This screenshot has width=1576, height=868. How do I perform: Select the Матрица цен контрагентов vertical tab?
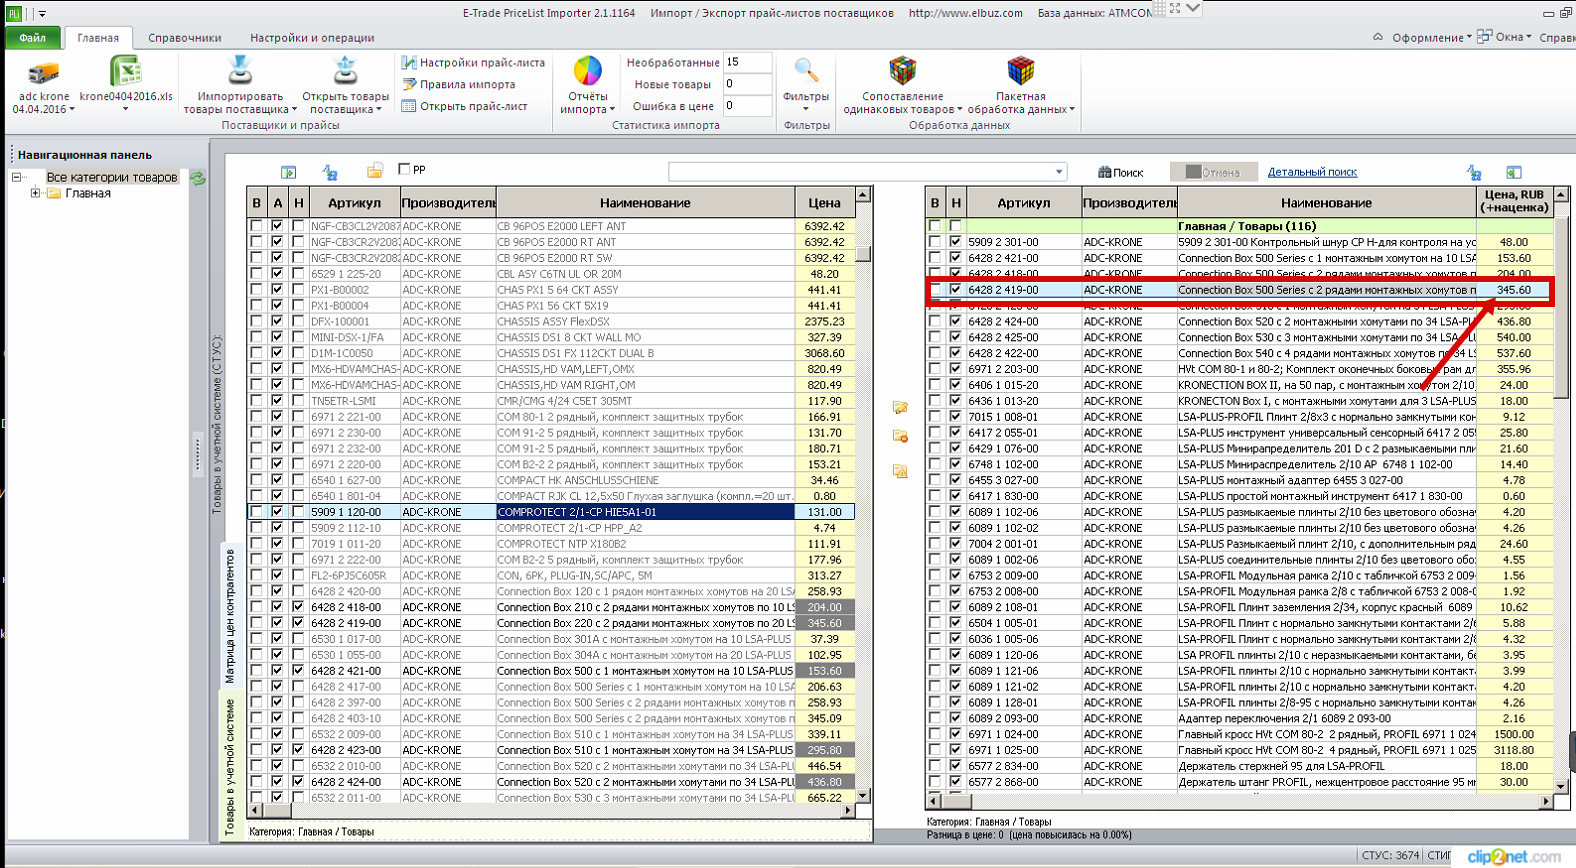click(x=230, y=616)
